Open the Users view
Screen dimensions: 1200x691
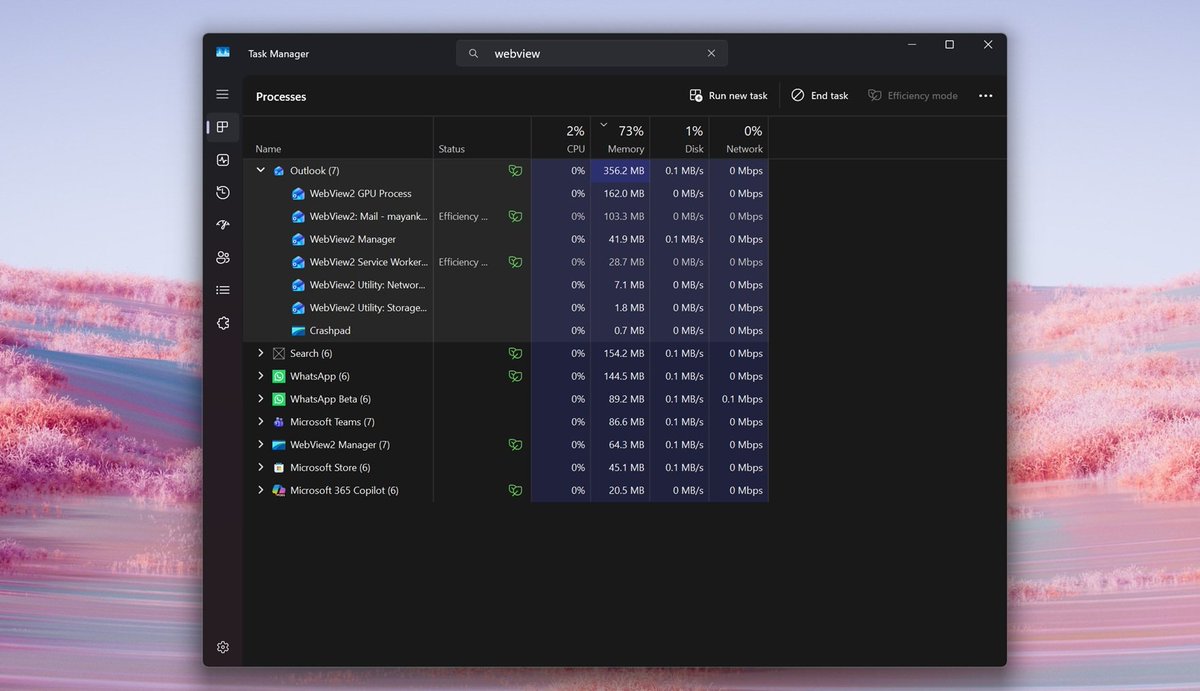222,257
